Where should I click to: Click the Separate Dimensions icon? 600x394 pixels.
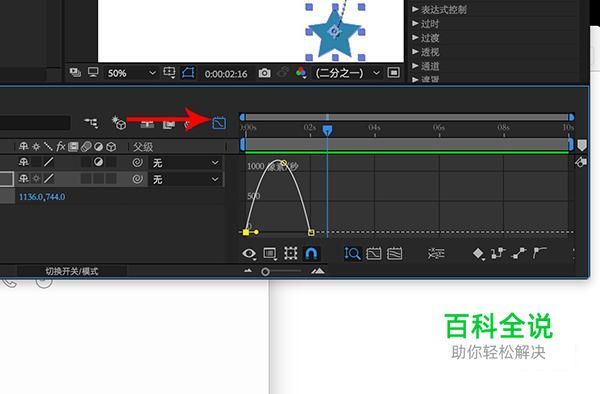[x=436, y=253]
